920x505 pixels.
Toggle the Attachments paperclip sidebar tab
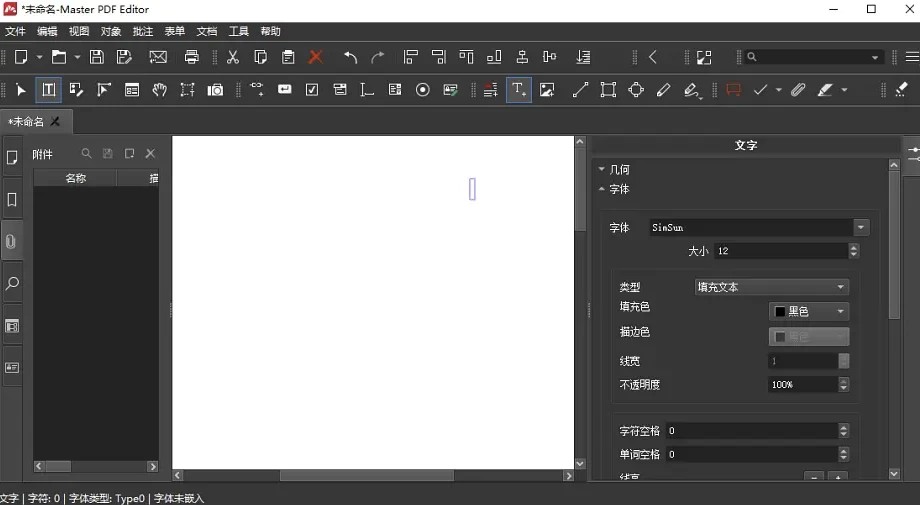point(12,242)
